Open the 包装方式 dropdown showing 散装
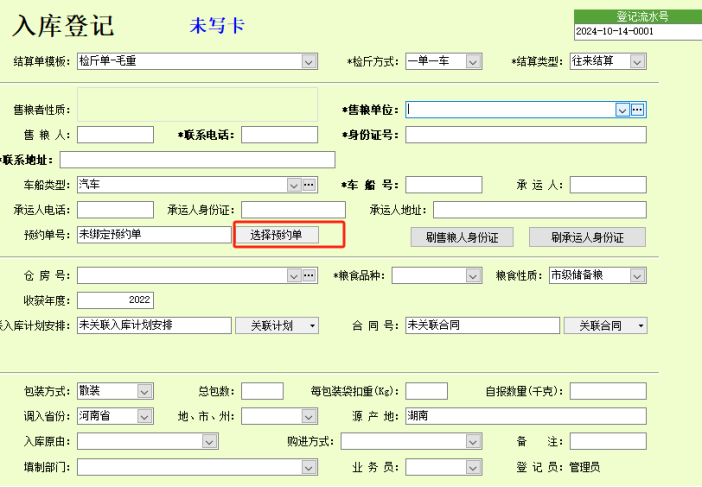Screen dimensions: 702x487 pos(144,391)
